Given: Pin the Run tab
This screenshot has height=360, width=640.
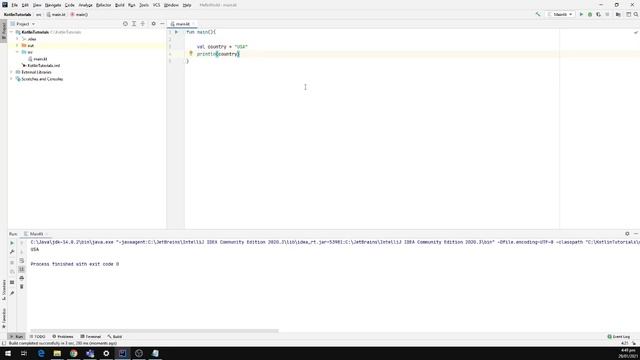Looking at the screenshot, I should [12, 293].
